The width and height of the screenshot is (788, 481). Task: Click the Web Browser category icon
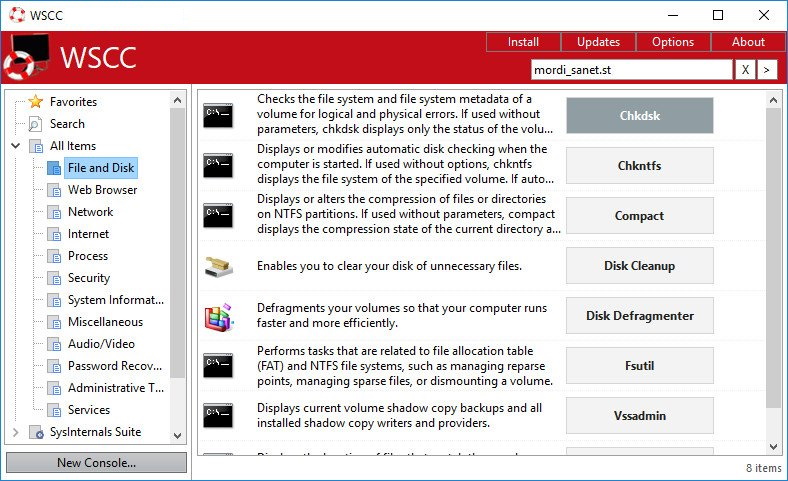point(54,190)
